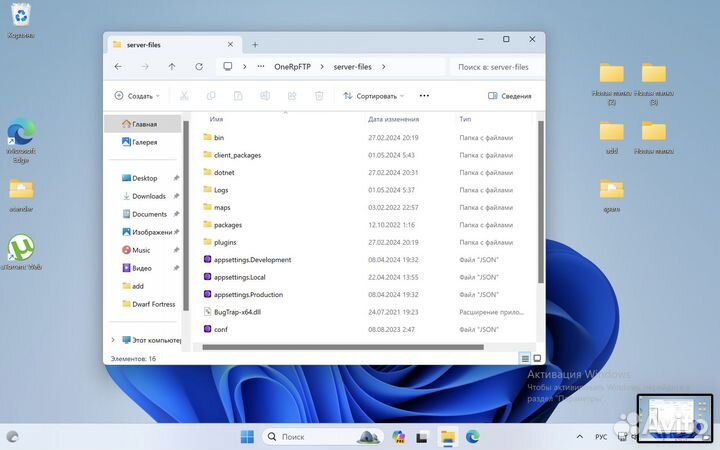Select the server-files tab
Screen dimensions: 720x450
(170, 44)
